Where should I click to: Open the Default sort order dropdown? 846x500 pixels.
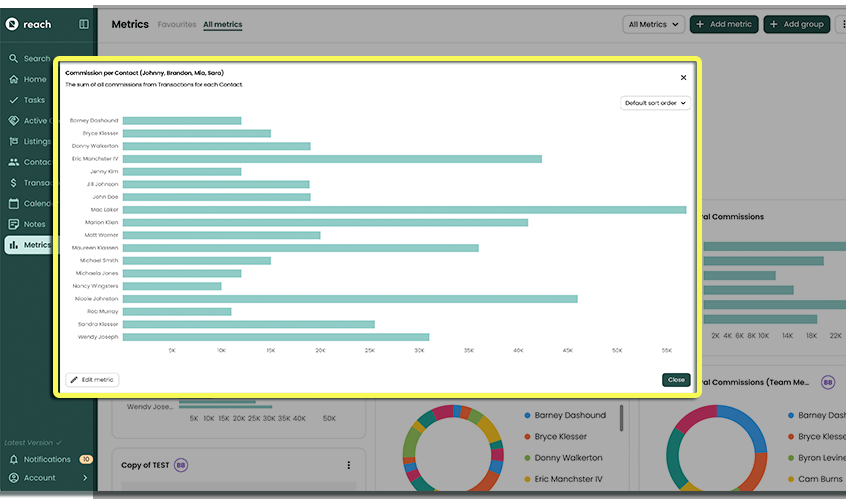pyautogui.click(x=655, y=103)
